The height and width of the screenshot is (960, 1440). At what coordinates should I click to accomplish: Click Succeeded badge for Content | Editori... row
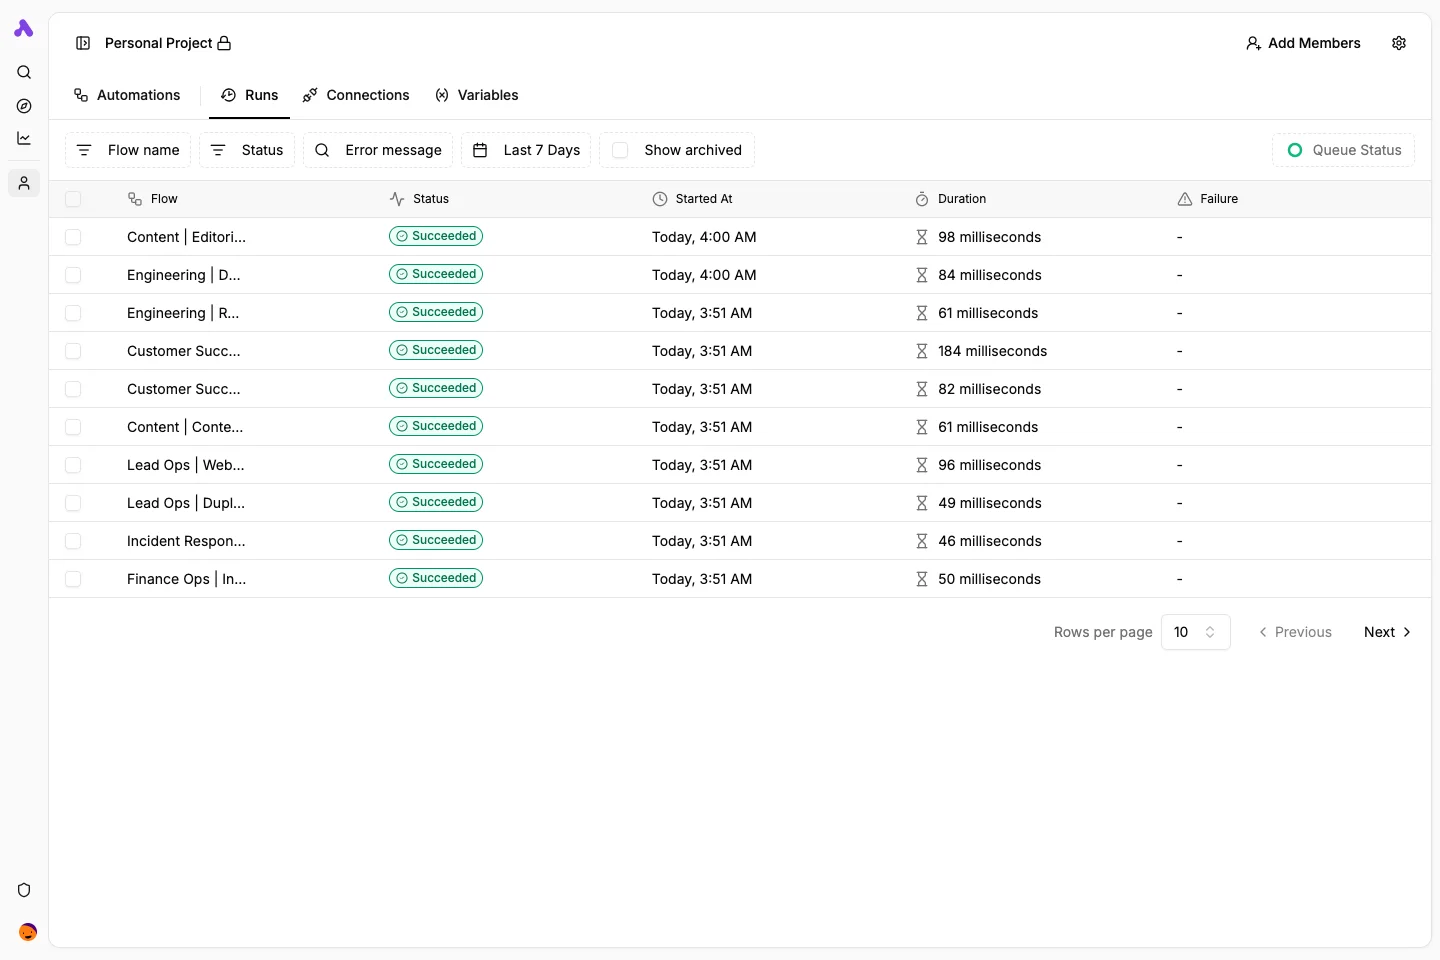[436, 236]
